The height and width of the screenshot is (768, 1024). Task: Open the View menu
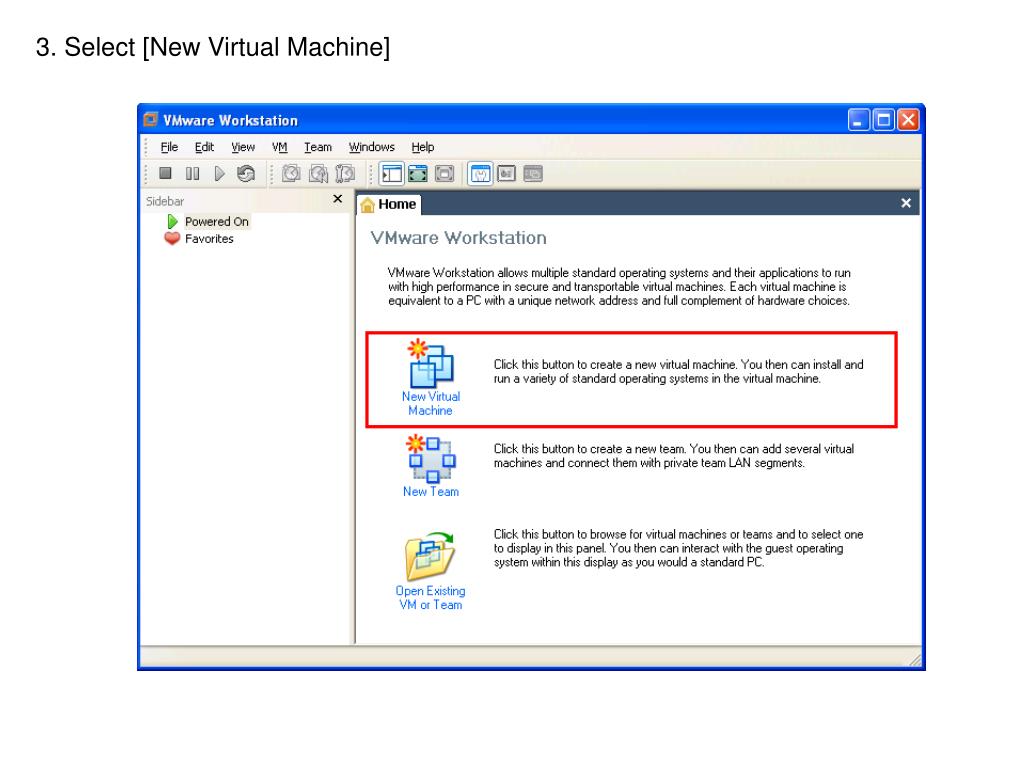coord(243,147)
